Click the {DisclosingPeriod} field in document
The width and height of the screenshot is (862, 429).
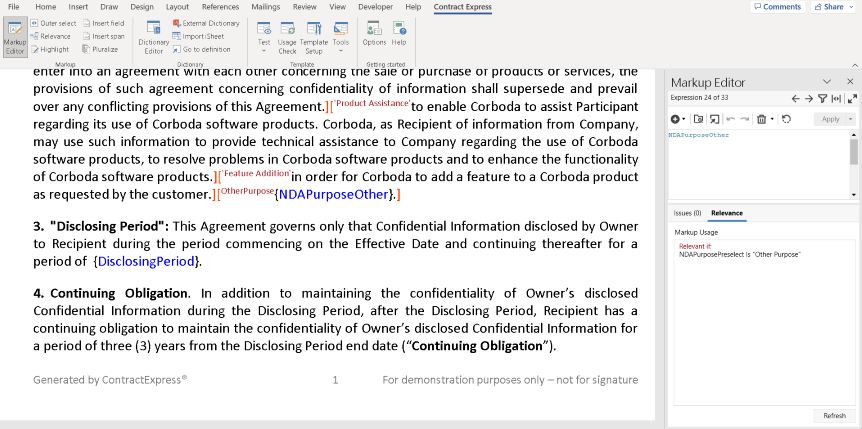pyautogui.click(x=146, y=262)
